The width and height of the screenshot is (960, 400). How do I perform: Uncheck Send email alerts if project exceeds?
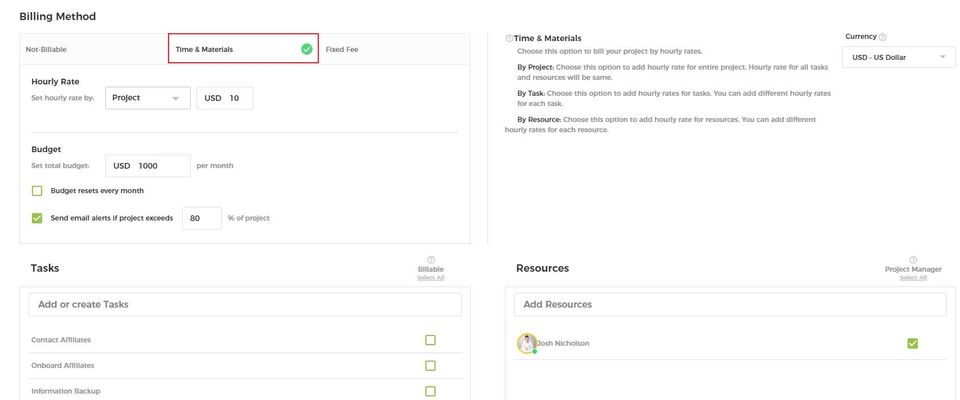pos(37,218)
